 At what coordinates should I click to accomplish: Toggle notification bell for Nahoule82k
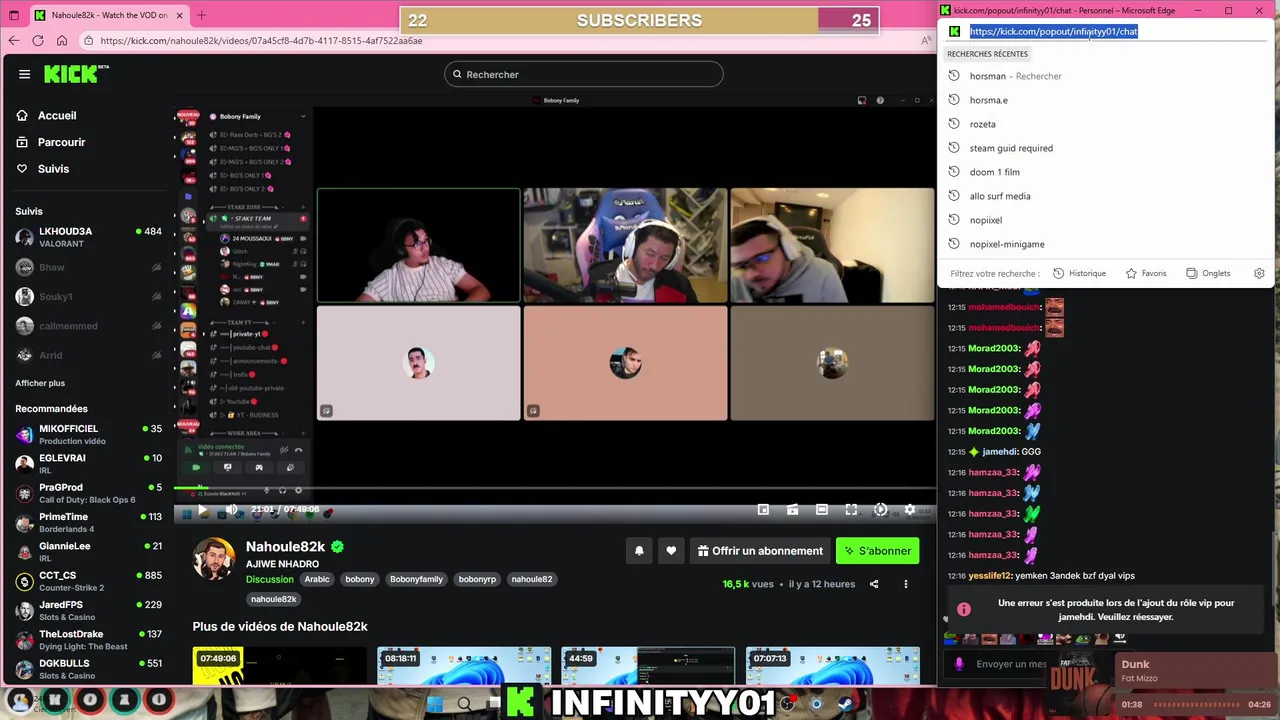(x=639, y=551)
